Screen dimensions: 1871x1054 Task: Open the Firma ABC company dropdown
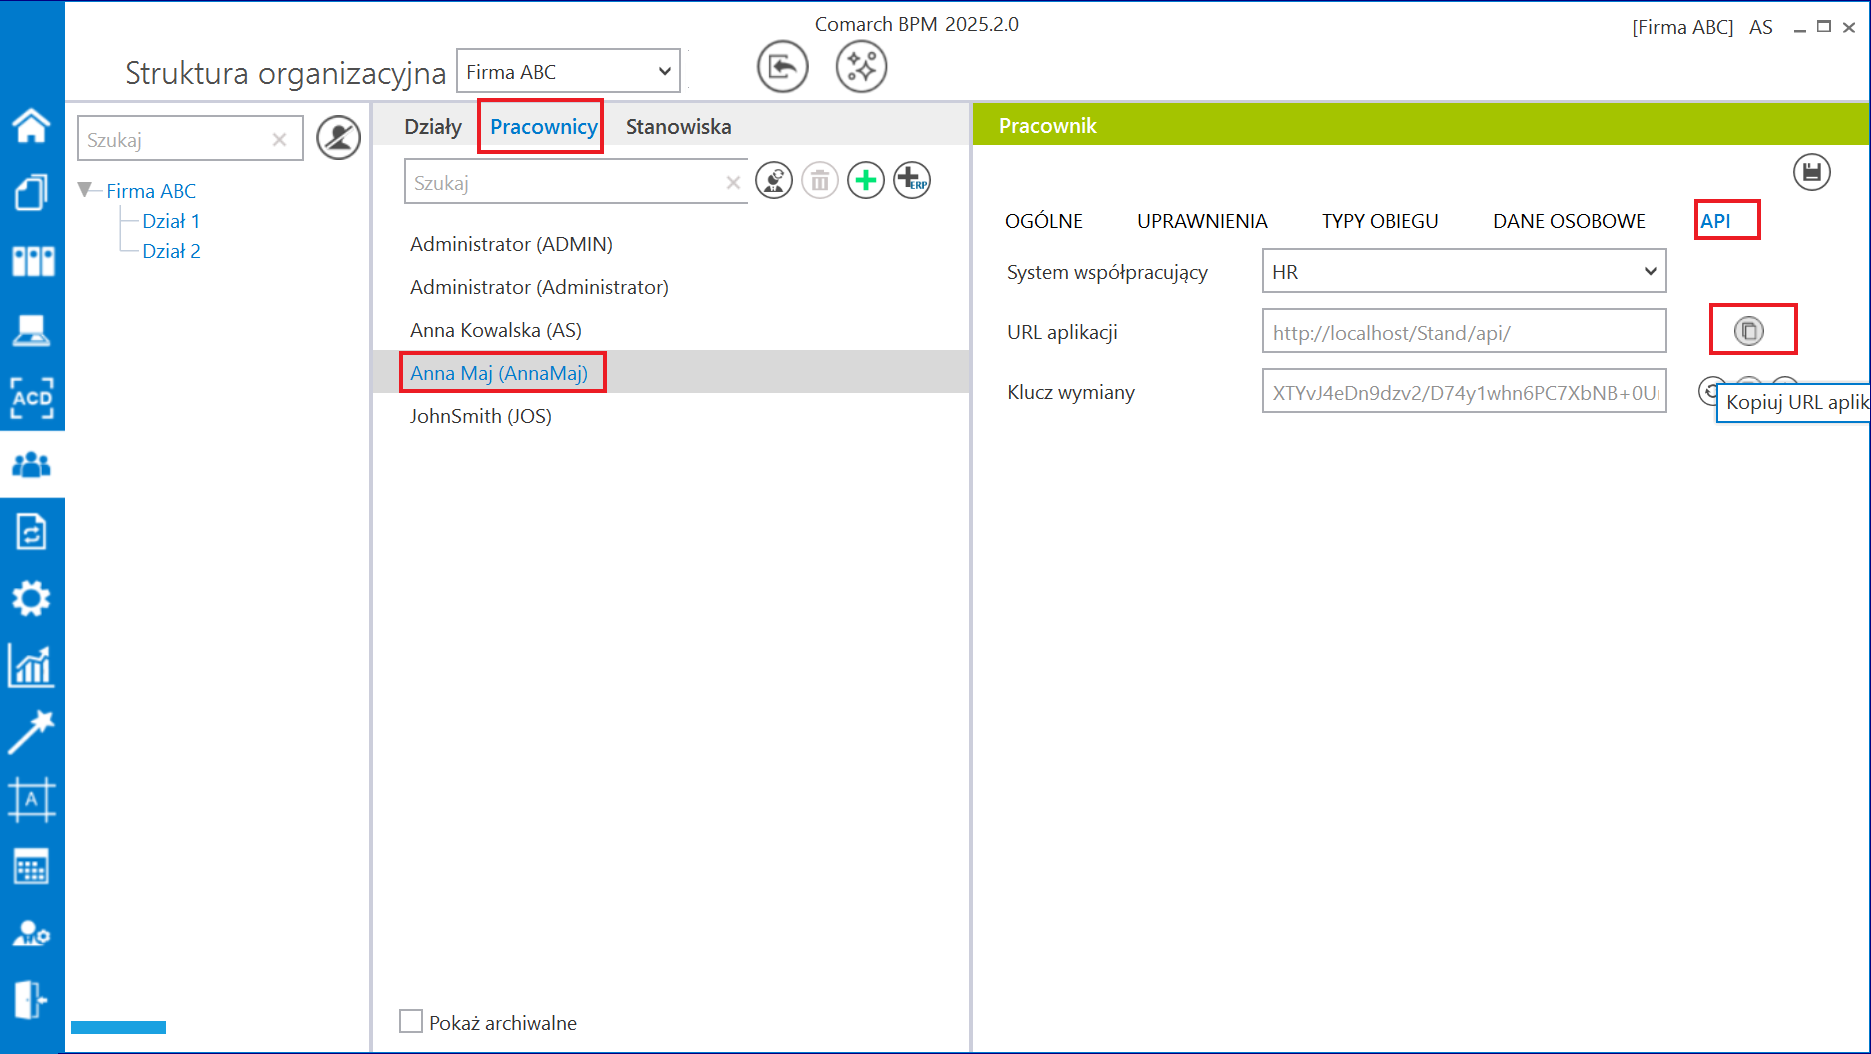click(568, 71)
